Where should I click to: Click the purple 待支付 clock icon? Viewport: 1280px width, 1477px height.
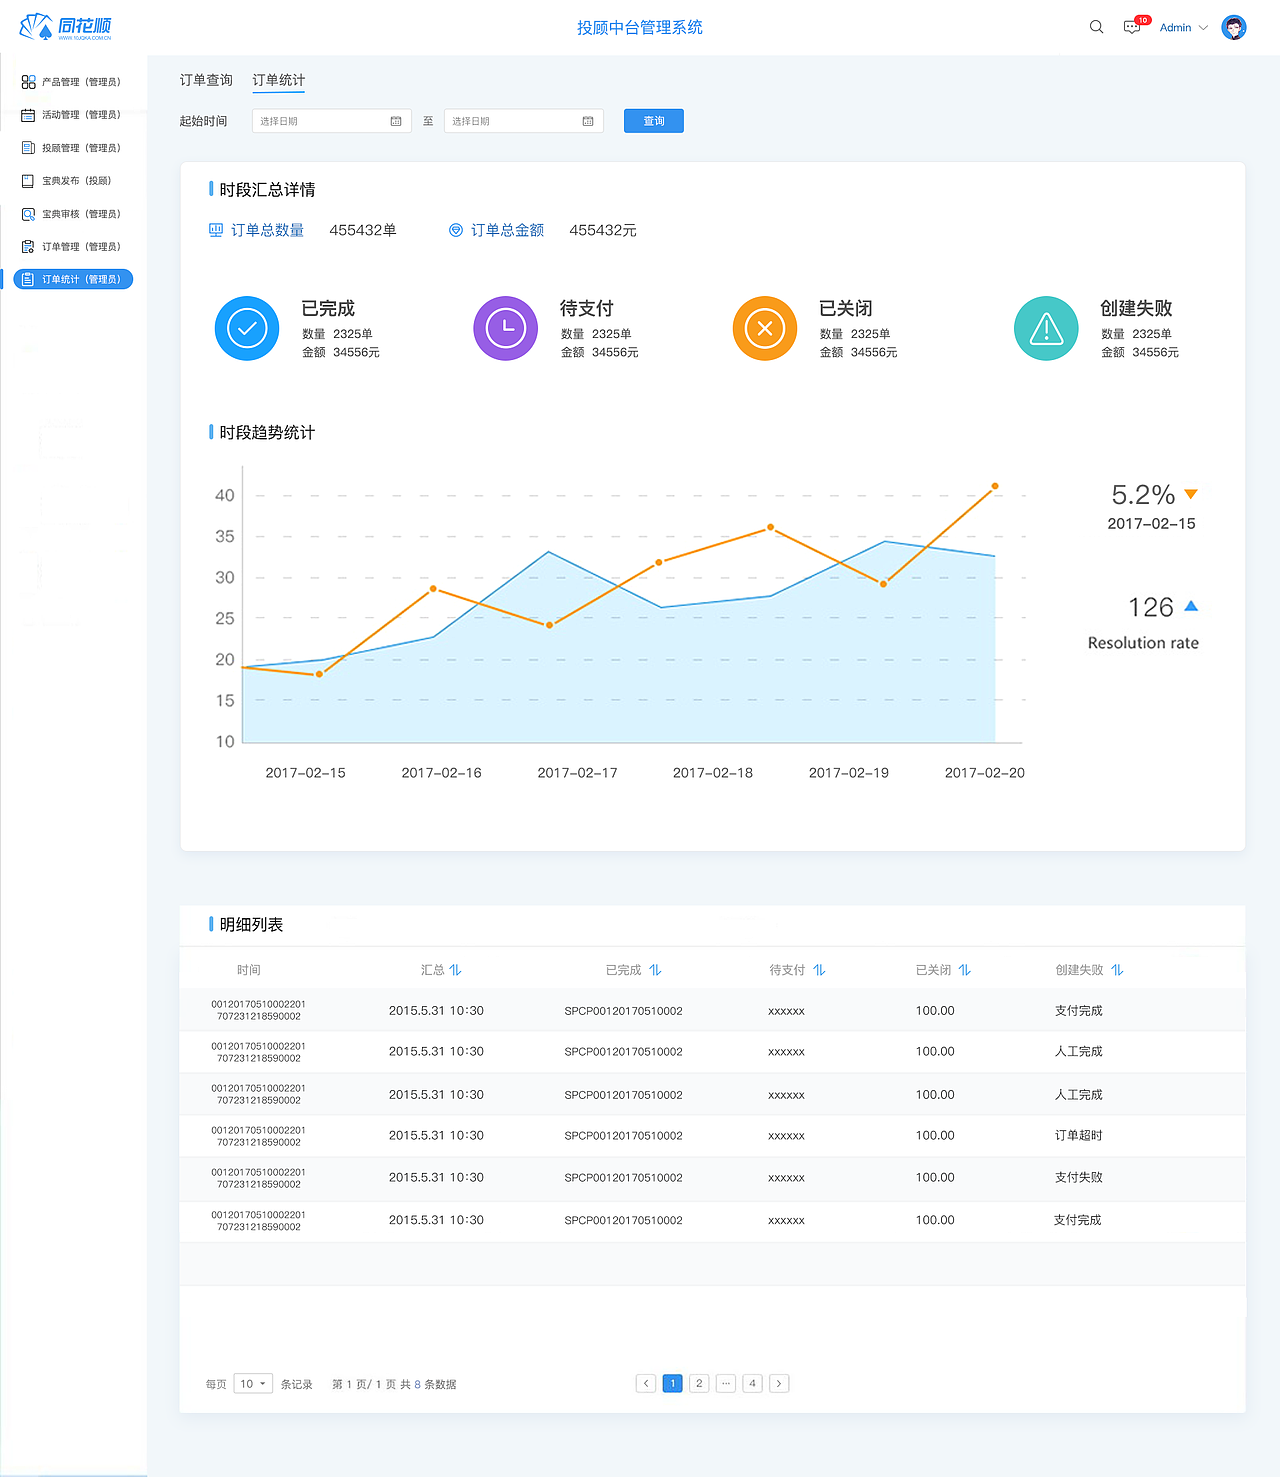coord(506,328)
